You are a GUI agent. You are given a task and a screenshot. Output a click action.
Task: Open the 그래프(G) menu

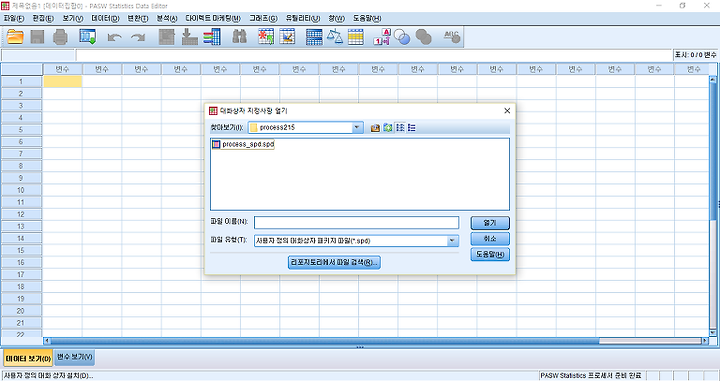coord(264,18)
